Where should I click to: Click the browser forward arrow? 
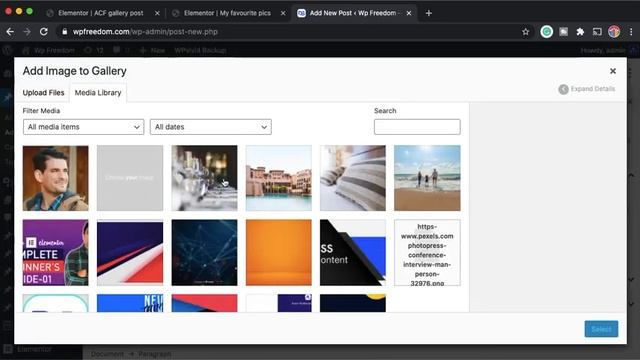pos(27,32)
